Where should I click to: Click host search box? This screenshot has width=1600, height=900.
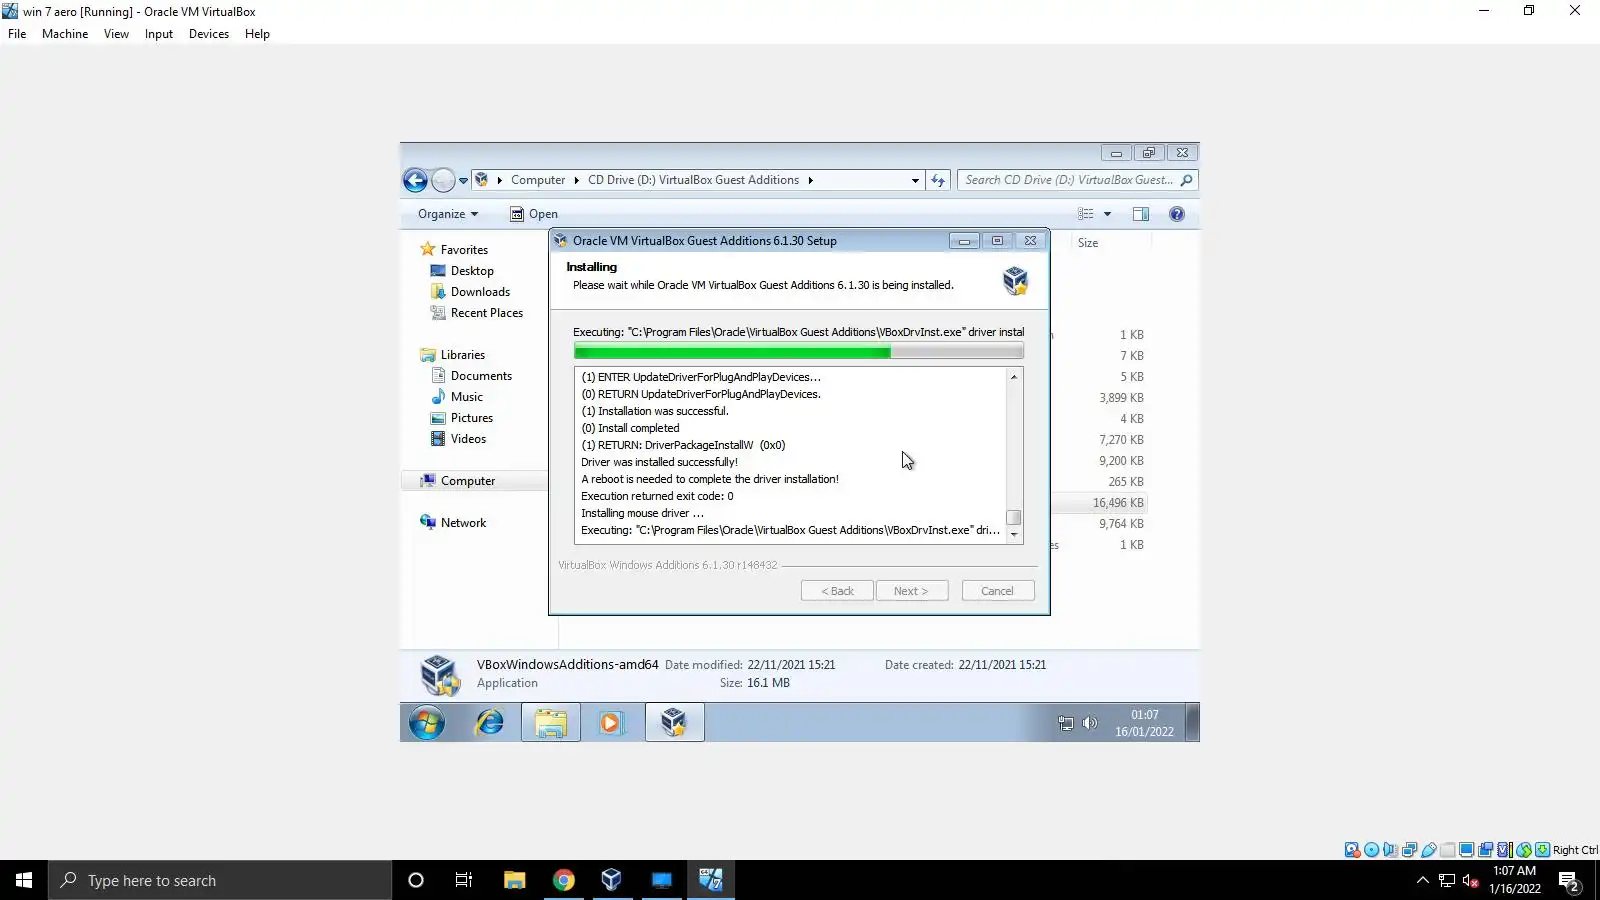pos(220,880)
